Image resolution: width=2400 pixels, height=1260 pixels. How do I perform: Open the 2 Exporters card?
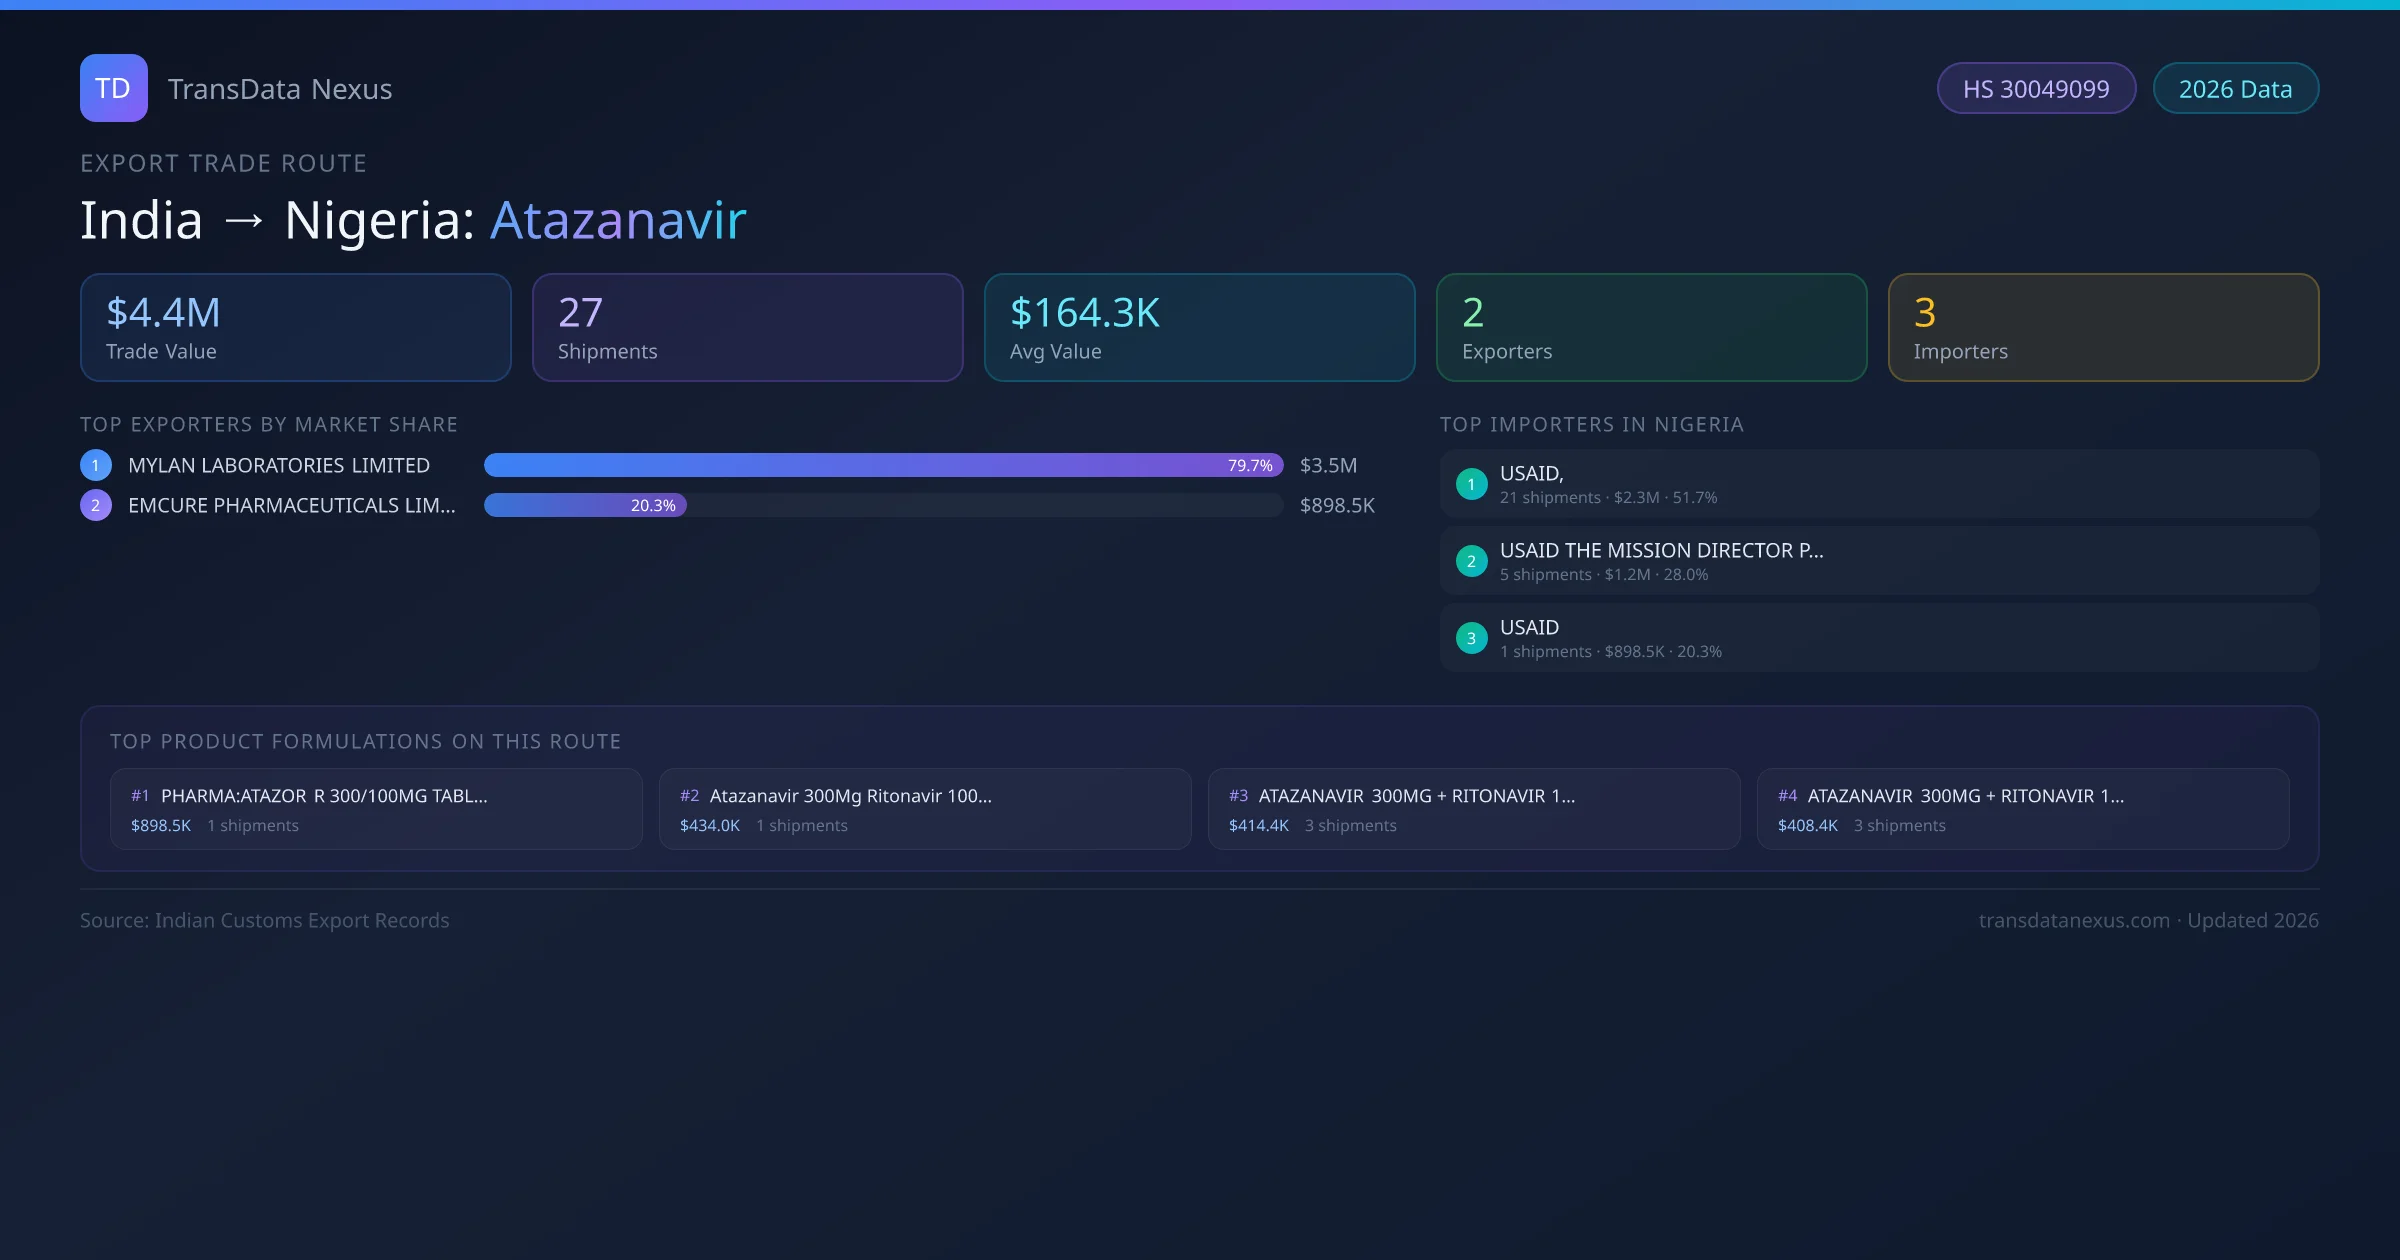(1651, 327)
